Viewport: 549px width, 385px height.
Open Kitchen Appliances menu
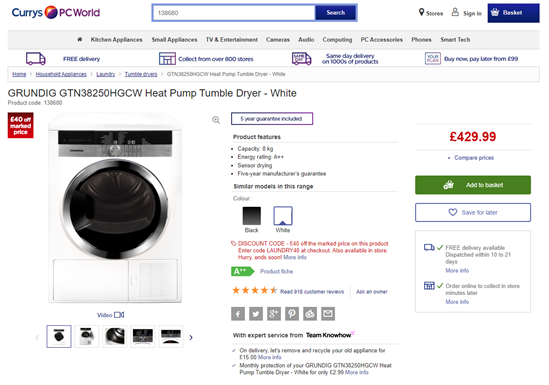click(x=117, y=40)
